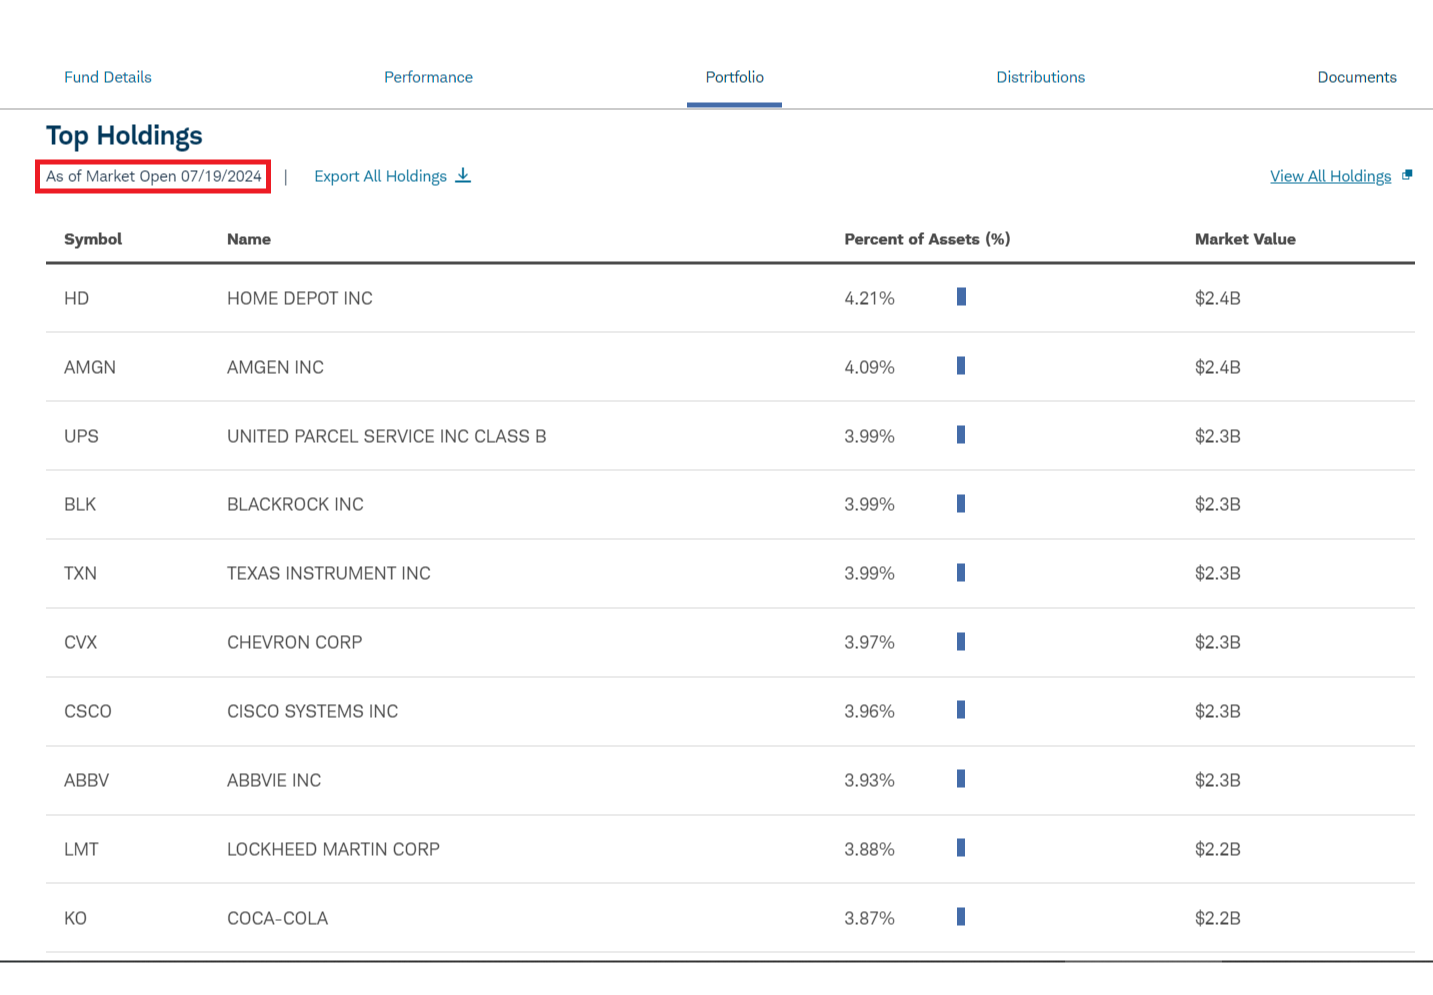Select the LMT symbol cell
The height and width of the screenshot is (995, 1433).
click(x=81, y=849)
